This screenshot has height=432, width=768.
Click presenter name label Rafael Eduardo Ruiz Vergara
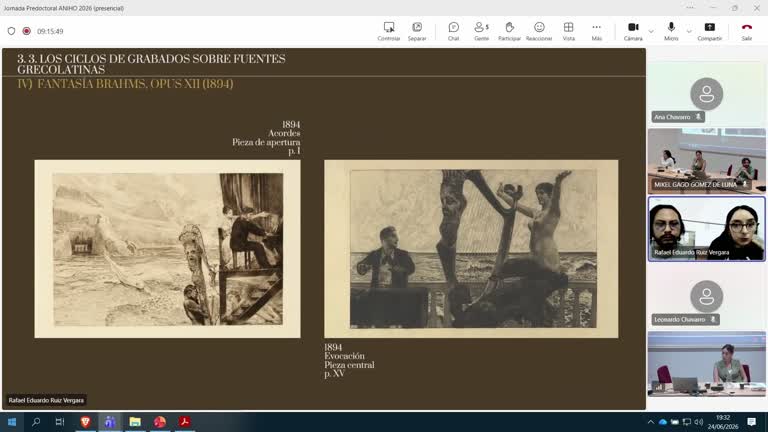46,400
